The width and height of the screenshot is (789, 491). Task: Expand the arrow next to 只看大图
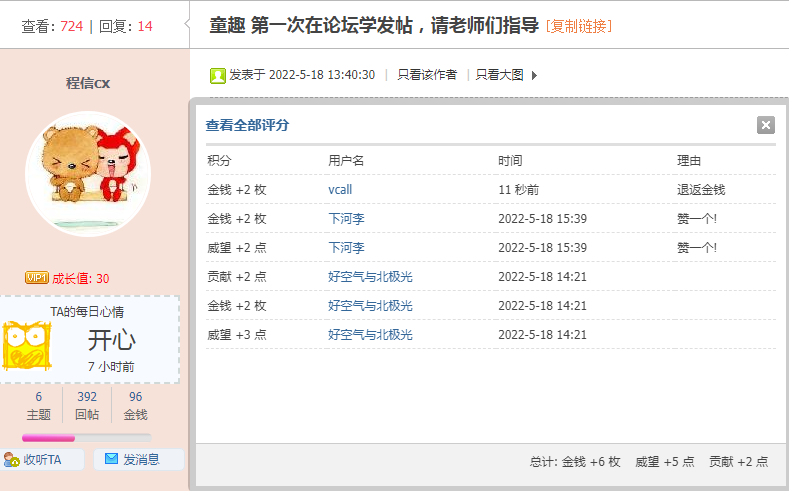(x=534, y=75)
